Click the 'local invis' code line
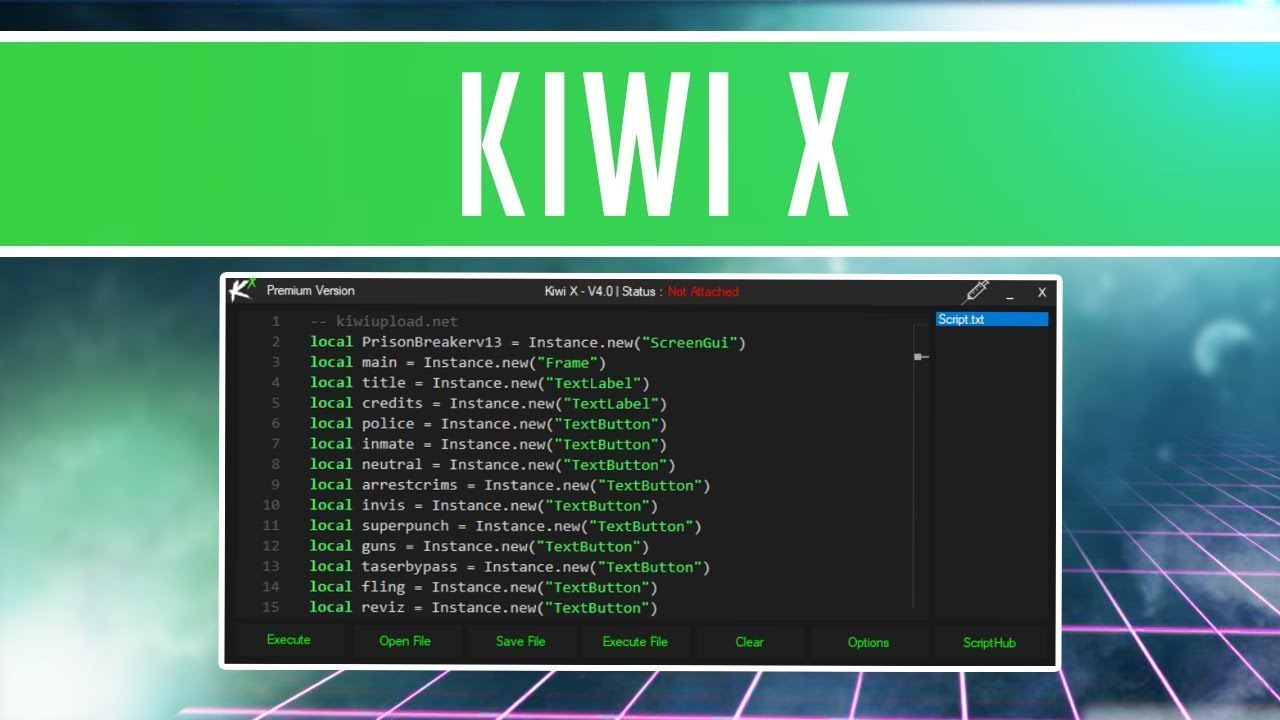Screen dimensions: 1280x720 click(484, 506)
